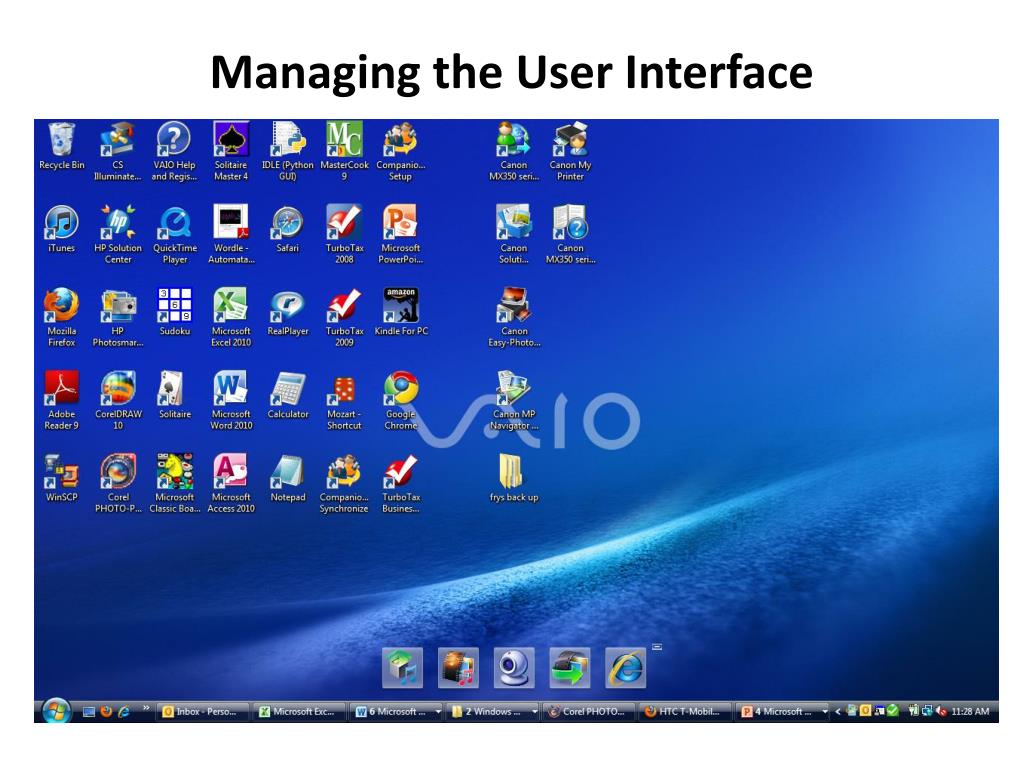Open the Recycle Bin desktop icon
The width and height of the screenshot is (1024, 768).
click(61, 146)
